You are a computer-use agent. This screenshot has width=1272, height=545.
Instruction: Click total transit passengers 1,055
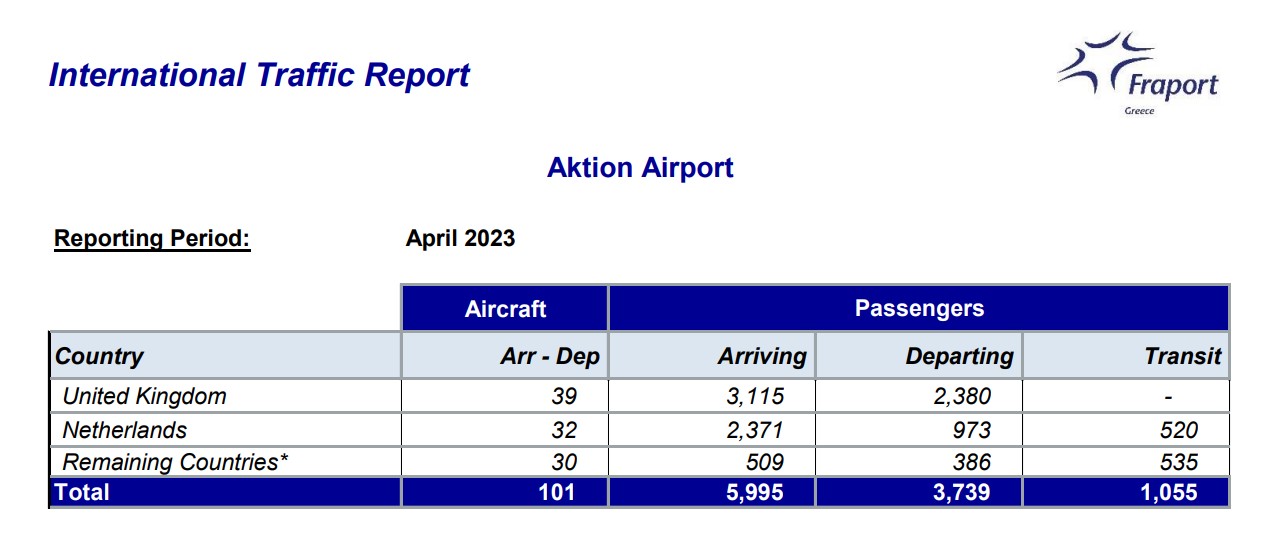tap(1166, 492)
